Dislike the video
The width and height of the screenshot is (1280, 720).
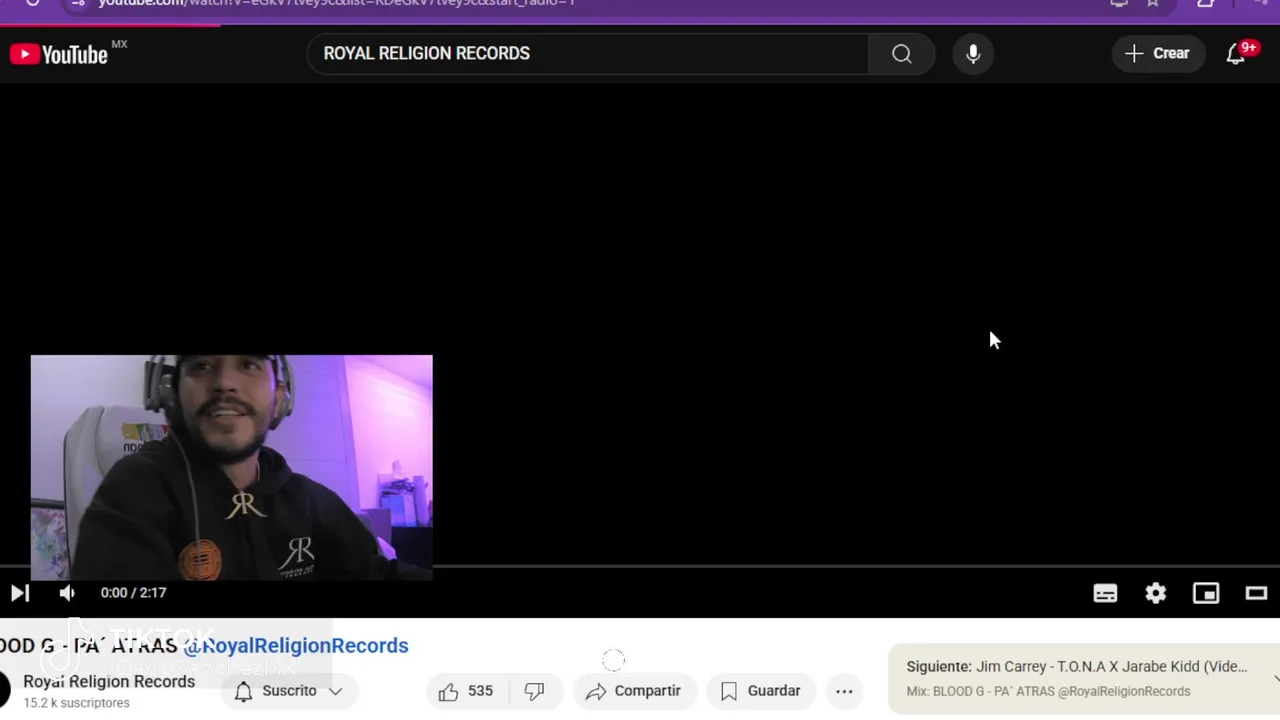(x=535, y=691)
